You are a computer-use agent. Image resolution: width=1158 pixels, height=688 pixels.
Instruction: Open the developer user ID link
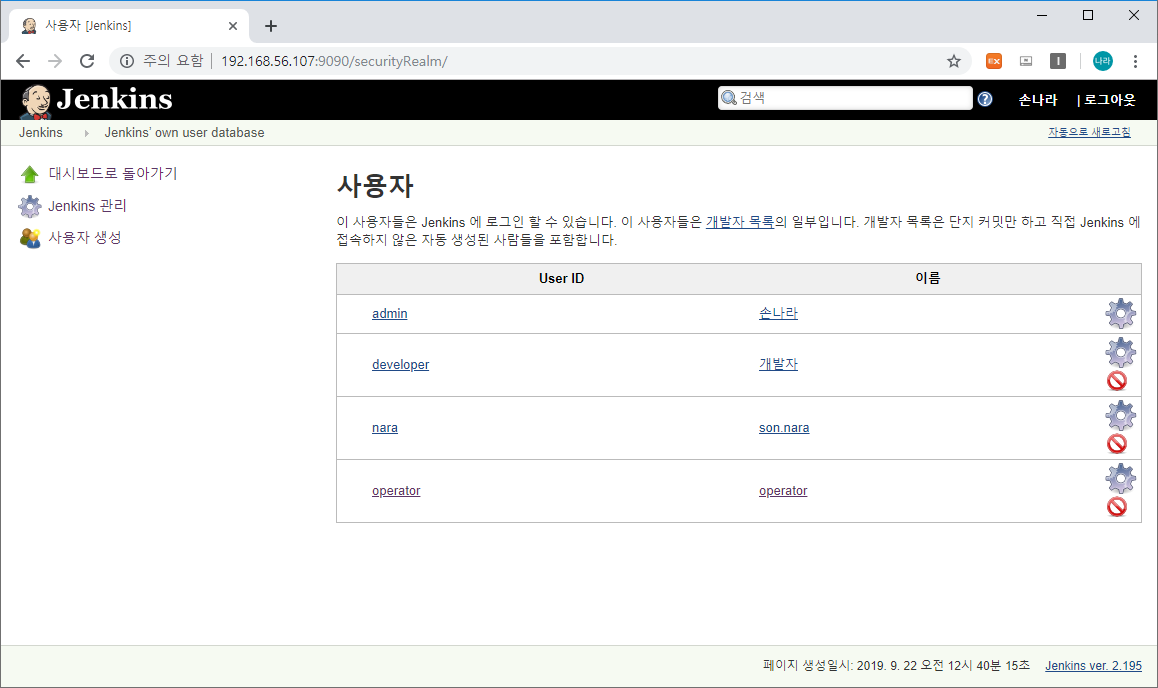[x=400, y=365]
